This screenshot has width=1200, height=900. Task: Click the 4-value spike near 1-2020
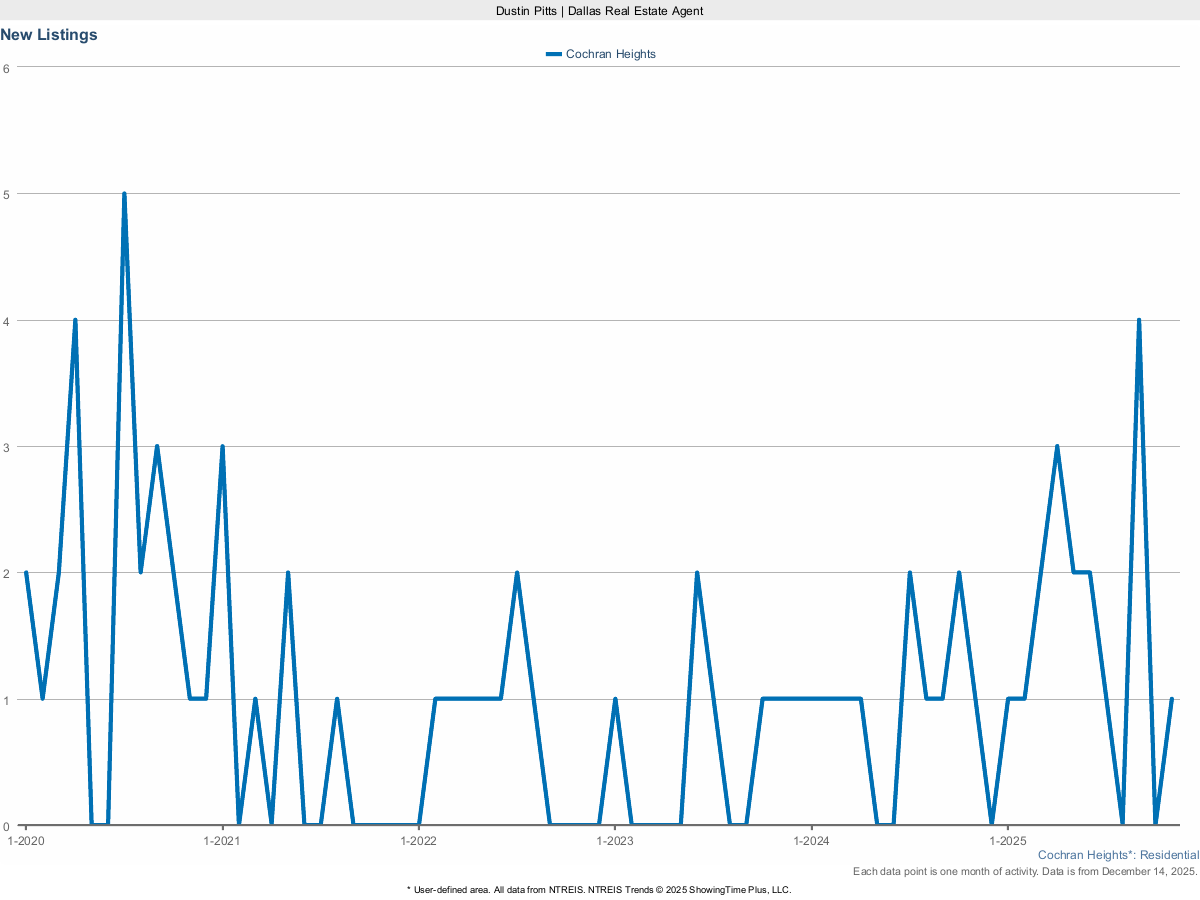pos(75,320)
